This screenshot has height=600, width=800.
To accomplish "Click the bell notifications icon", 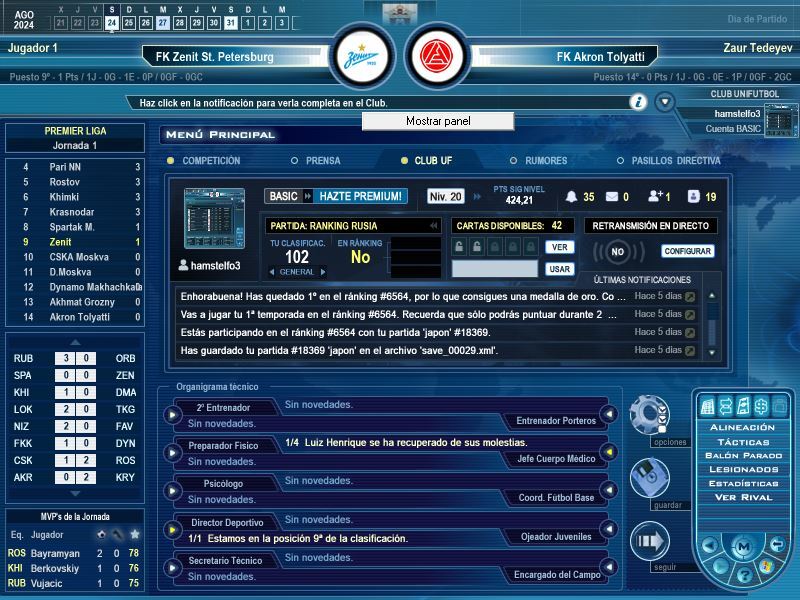I will [572, 197].
